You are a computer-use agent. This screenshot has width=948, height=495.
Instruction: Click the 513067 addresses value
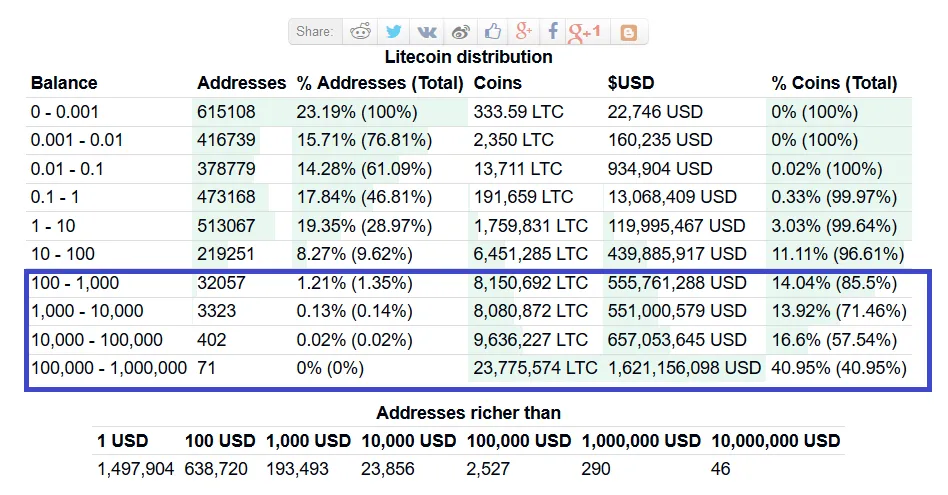[x=226, y=225]
